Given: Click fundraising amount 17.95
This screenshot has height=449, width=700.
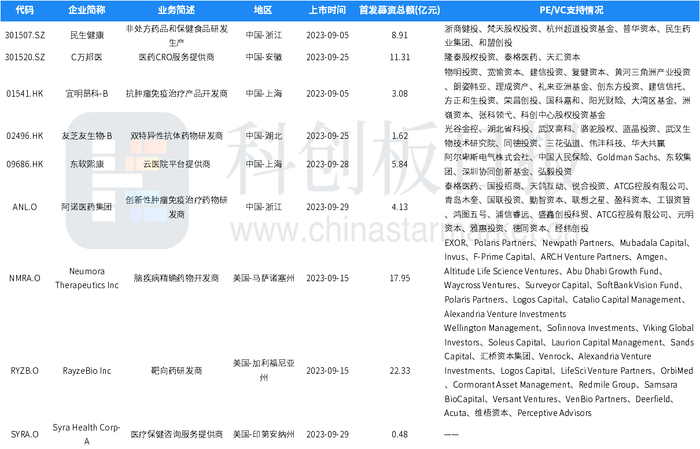Looking at the screenshot, I should (400, 278).
